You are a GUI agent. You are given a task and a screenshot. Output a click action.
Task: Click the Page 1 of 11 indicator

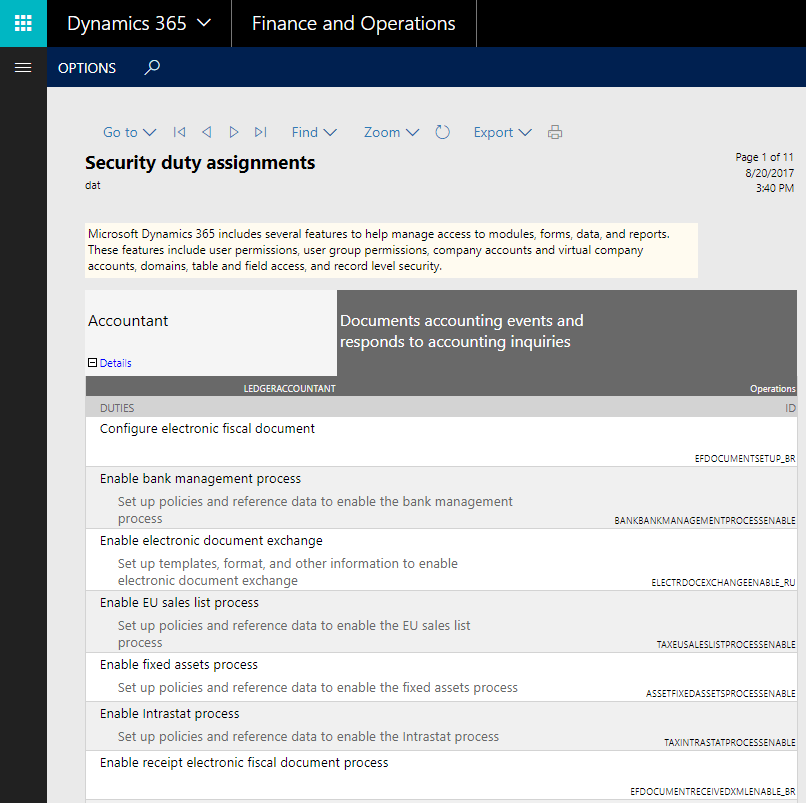point(764,157)
